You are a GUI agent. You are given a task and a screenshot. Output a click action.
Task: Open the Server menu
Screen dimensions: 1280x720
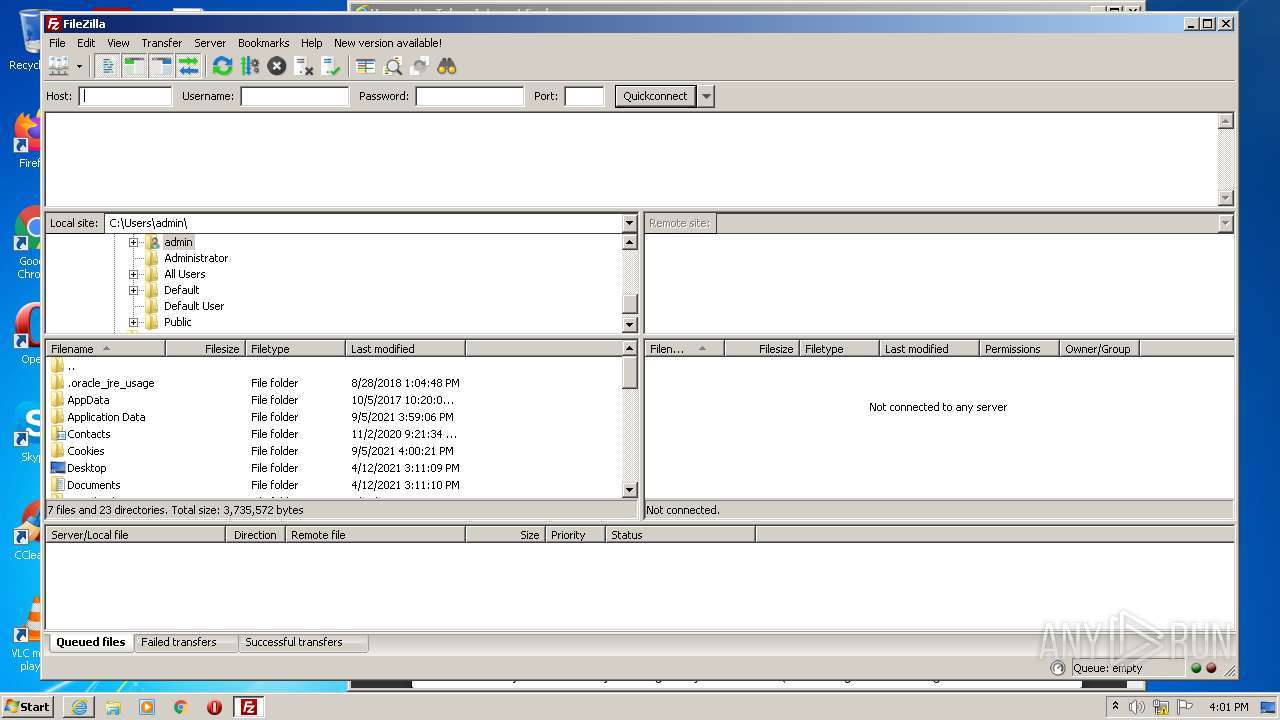click(x=210, y=43)
